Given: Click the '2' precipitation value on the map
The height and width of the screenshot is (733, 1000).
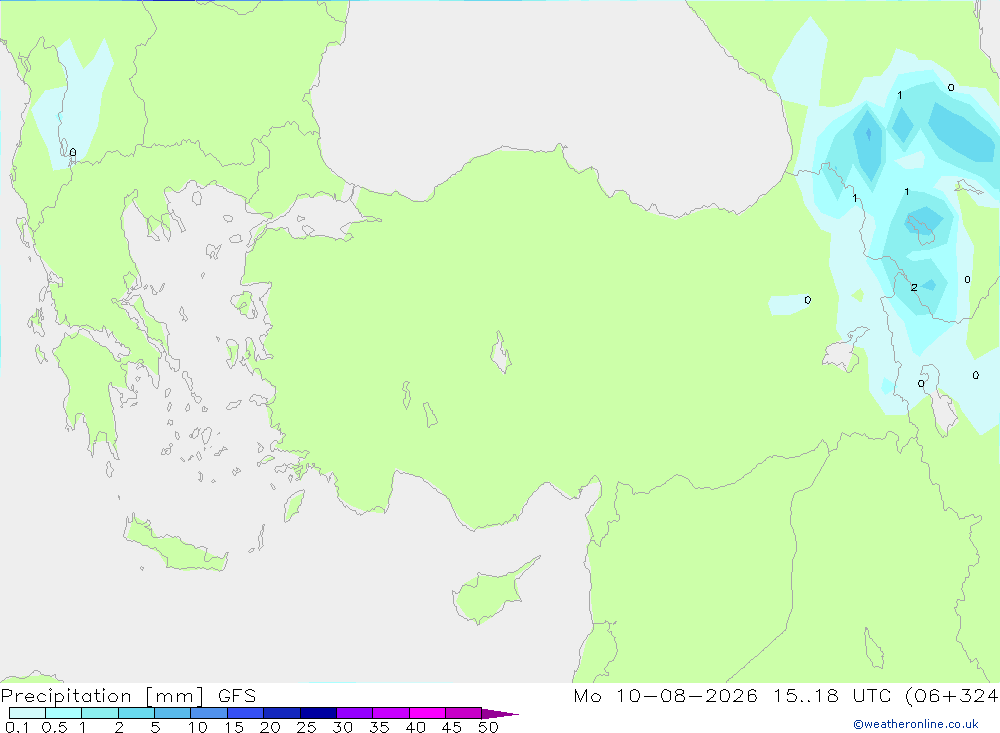Looking at the screenshot, I should tap(914, 288).
